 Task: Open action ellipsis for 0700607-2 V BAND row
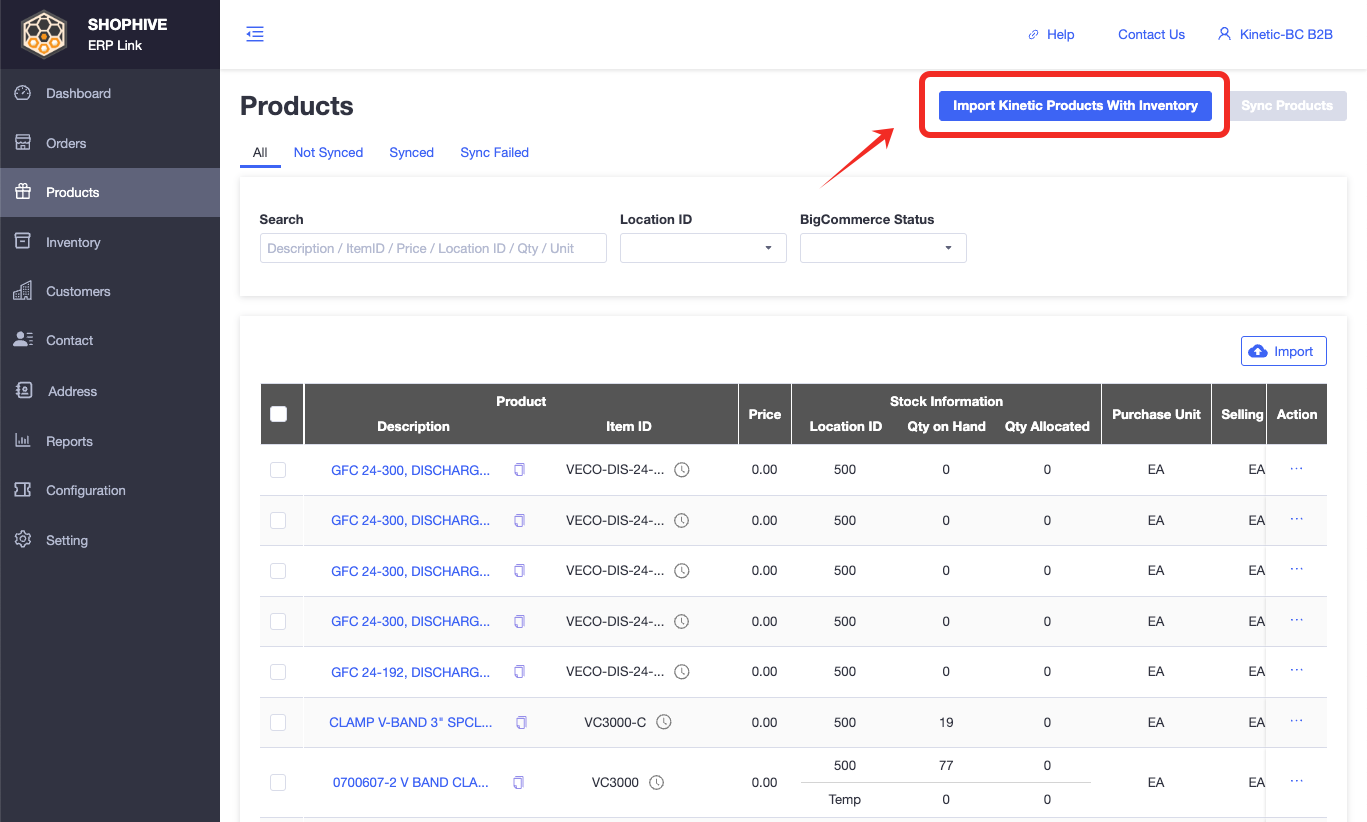point(1297,780)
